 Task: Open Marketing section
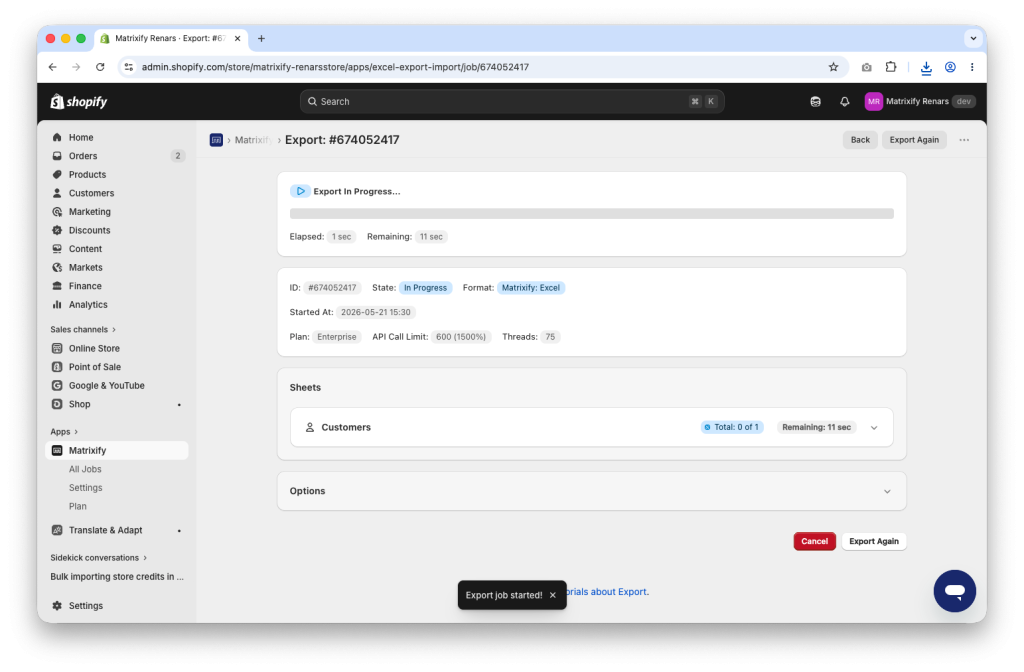pos(89,212)
